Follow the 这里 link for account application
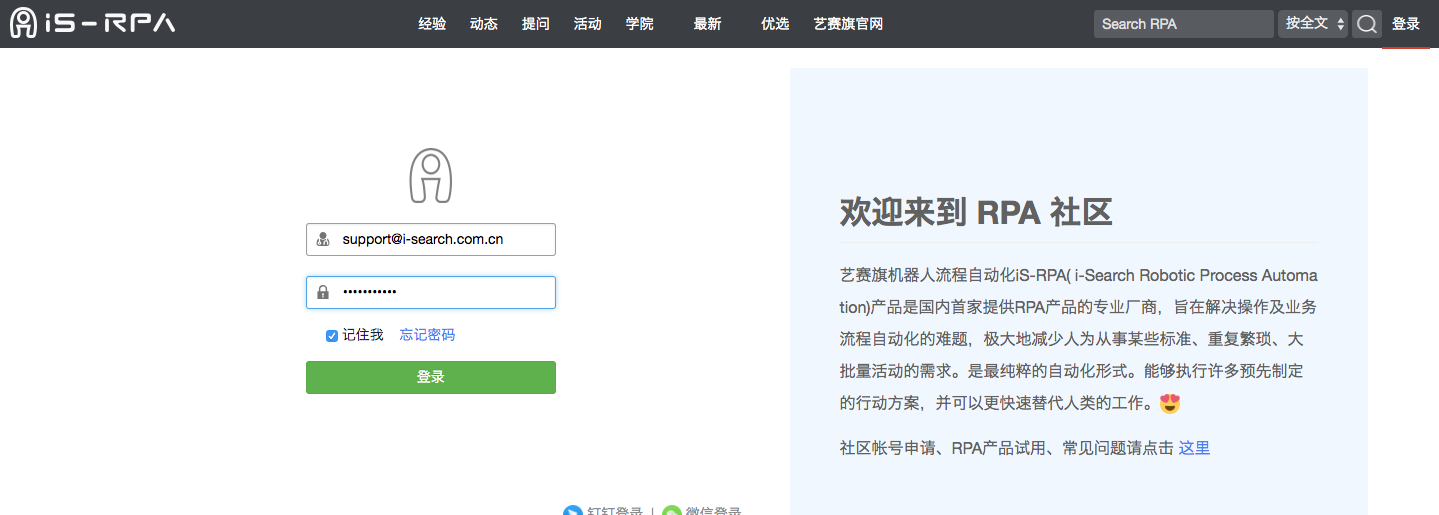The width and height of the screenshot is (1439, 515). pyautogui.click(x=1194, y=448)
